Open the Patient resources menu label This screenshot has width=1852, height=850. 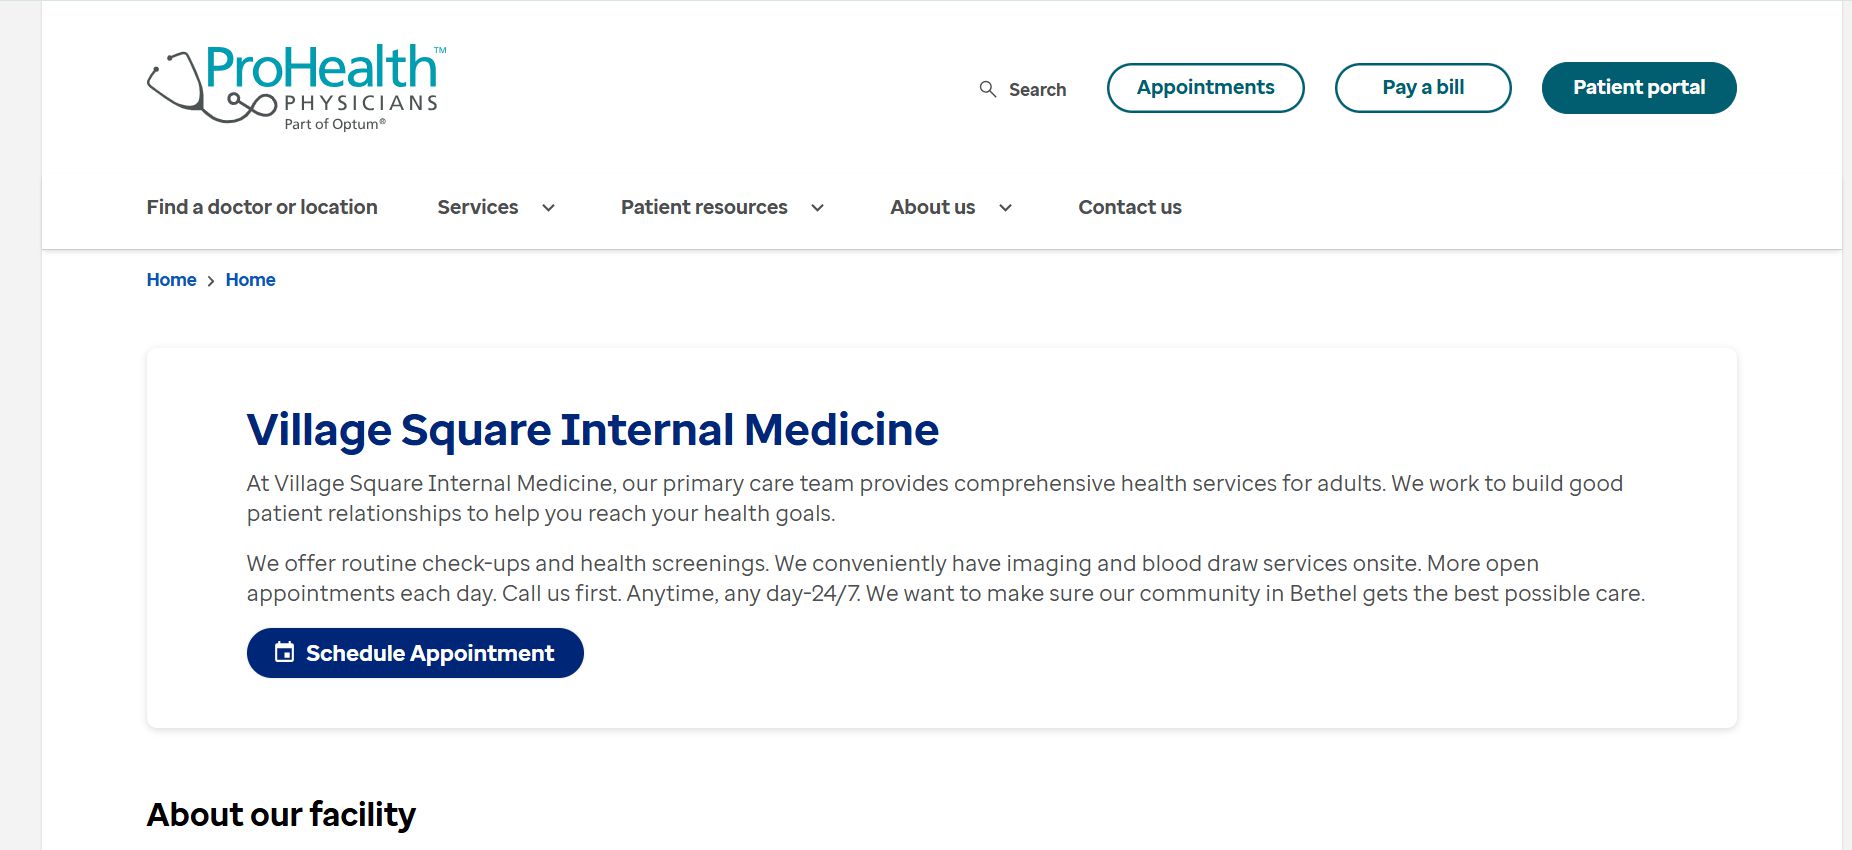pyautogui.click(x=704, y=207)
